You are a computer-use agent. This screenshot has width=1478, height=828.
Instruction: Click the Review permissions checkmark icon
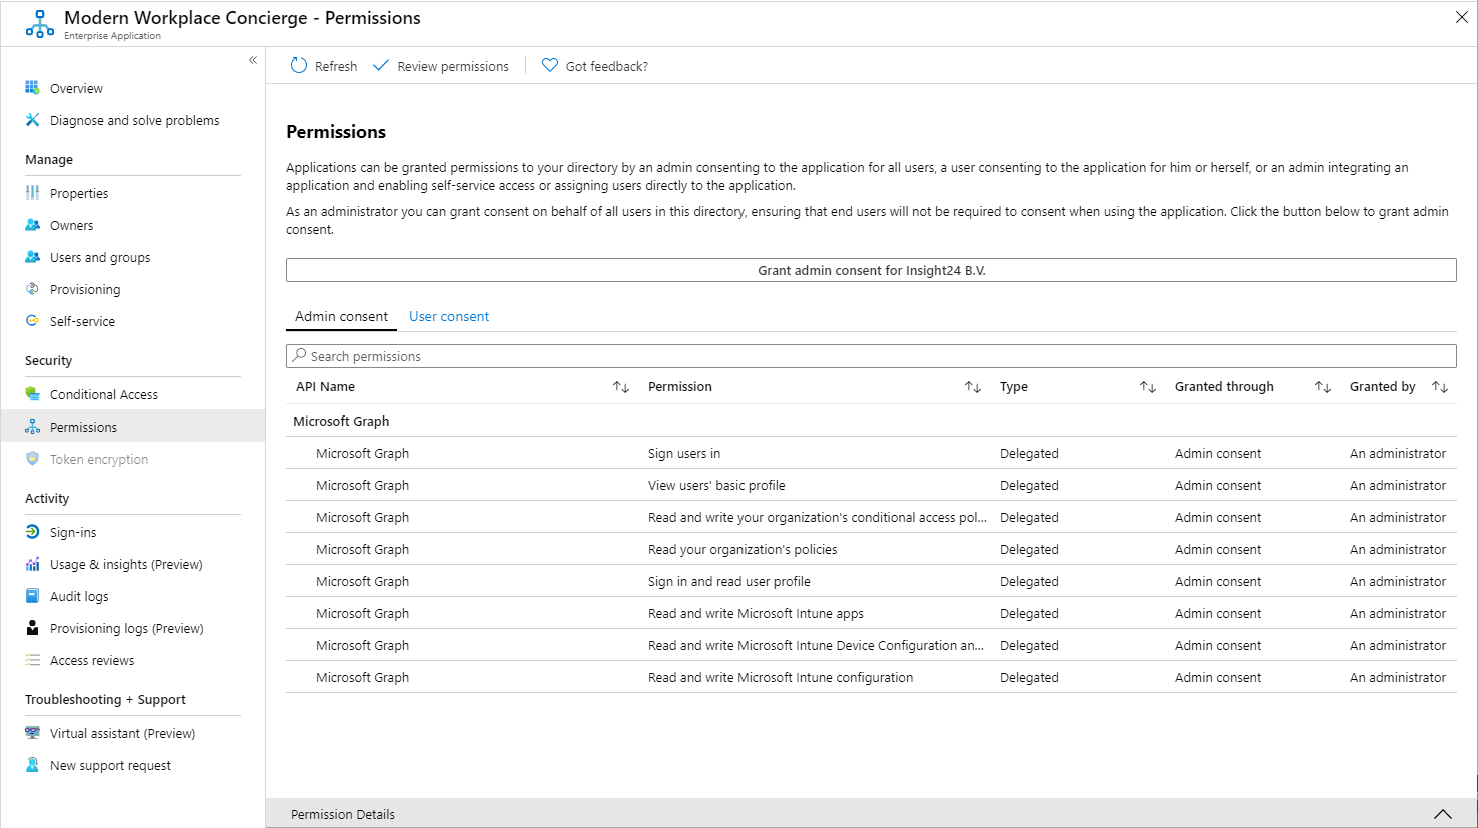[x=381, y=66]
